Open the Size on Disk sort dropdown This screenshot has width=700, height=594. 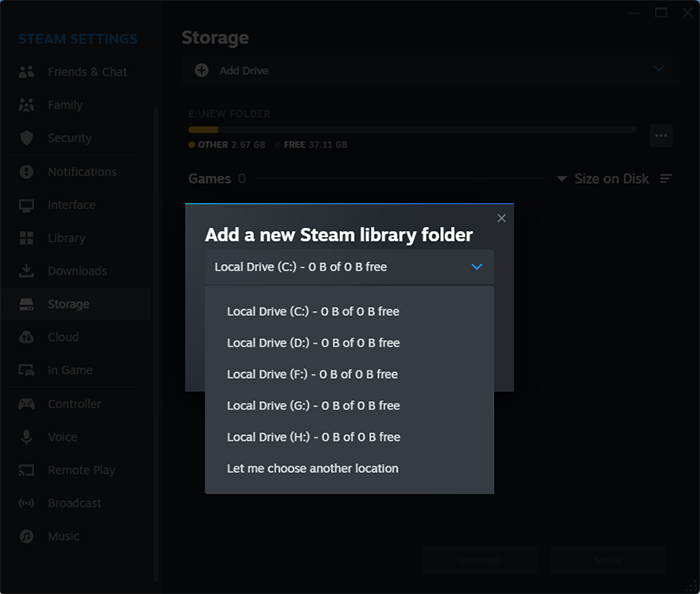603,179
